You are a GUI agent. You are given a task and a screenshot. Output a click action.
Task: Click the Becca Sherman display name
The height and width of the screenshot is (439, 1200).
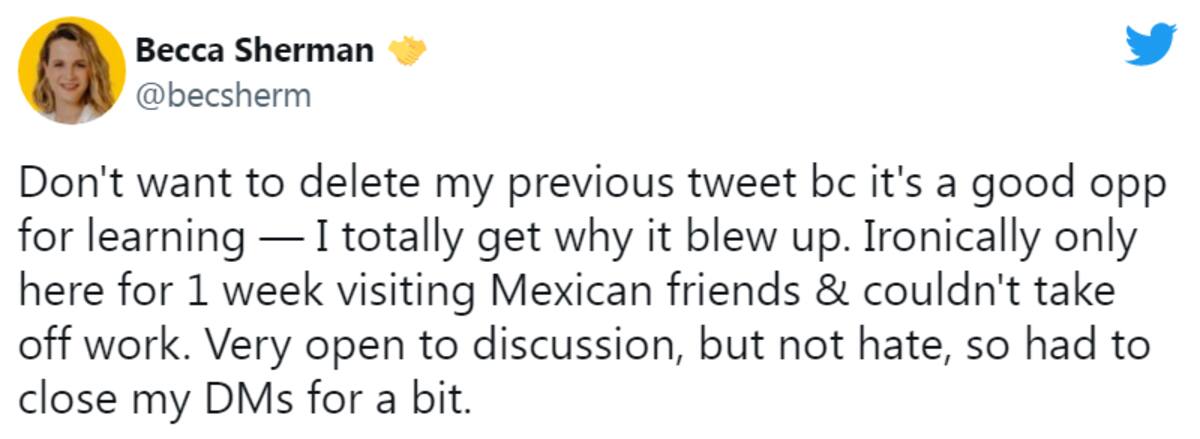(x=254, y=51)
